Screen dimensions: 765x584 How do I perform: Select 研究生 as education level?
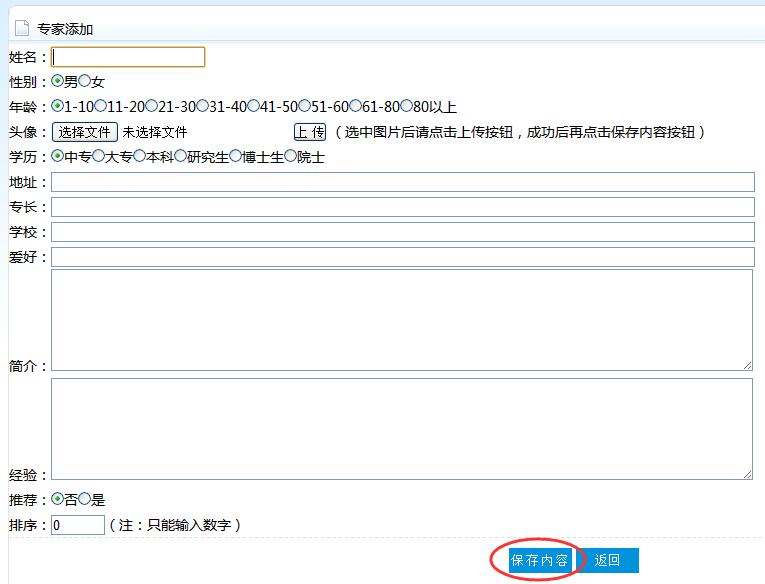tap(180, 157)
